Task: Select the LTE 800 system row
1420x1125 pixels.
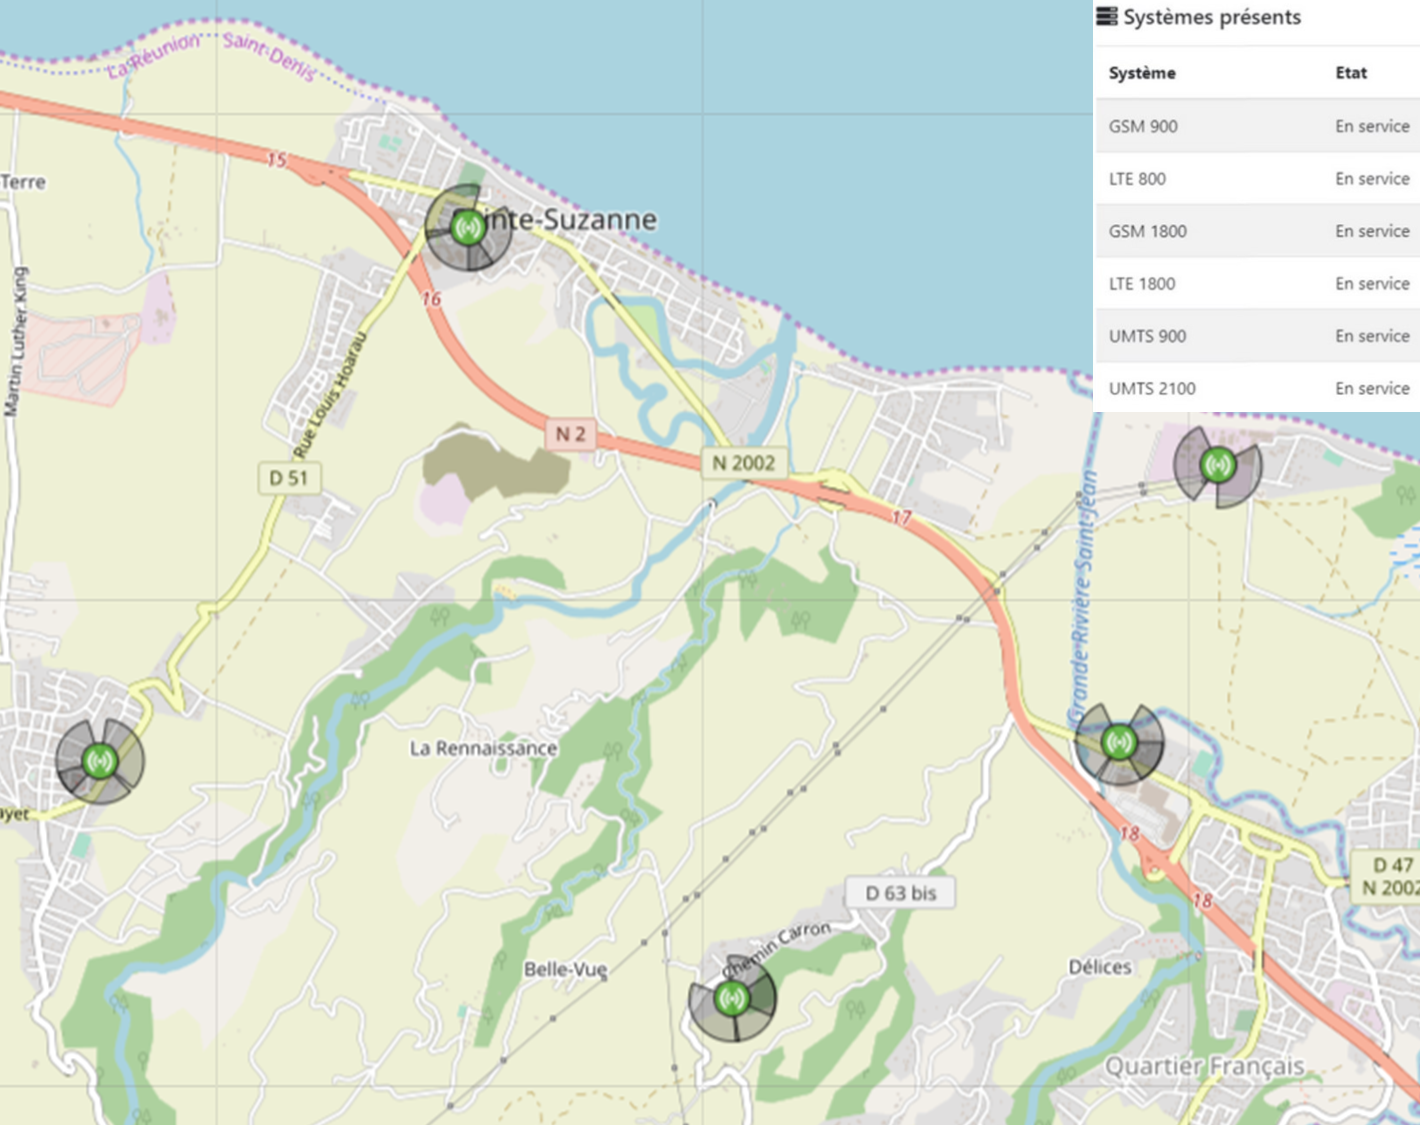Action: click(x=1257, y=179)
